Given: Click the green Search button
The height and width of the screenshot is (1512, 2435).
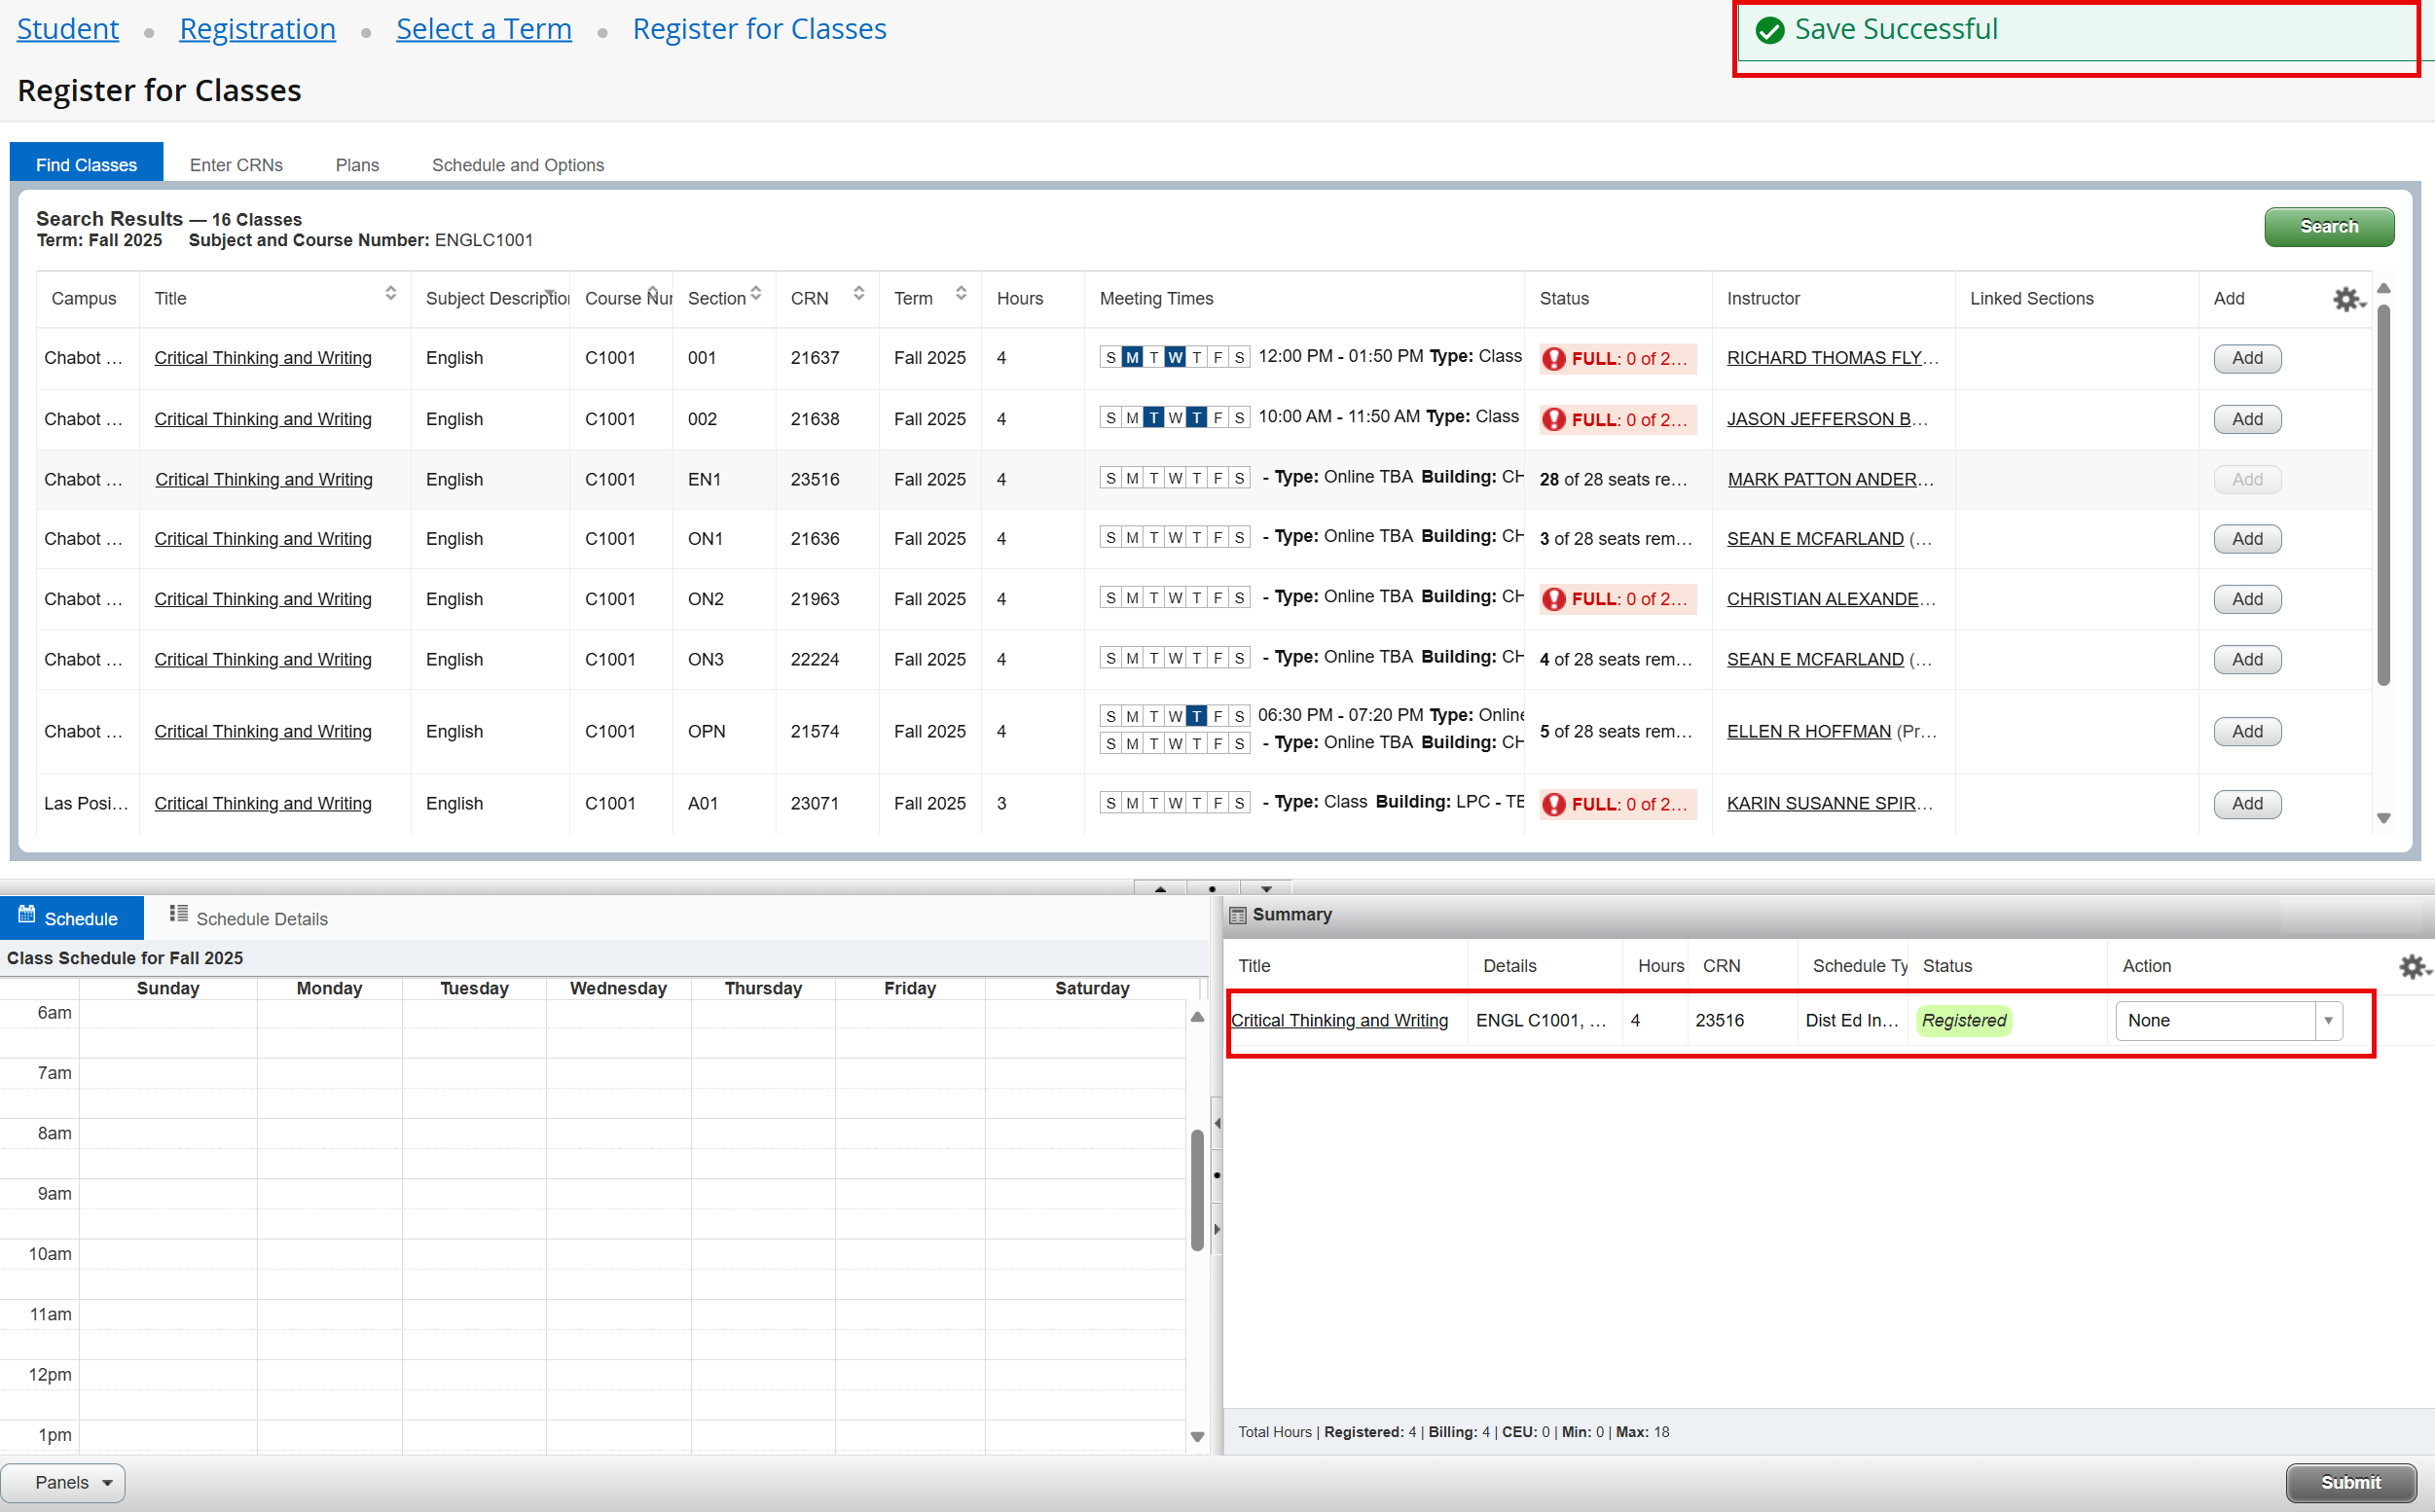Looking at the screenshot, I should (x=2328, y=227).
